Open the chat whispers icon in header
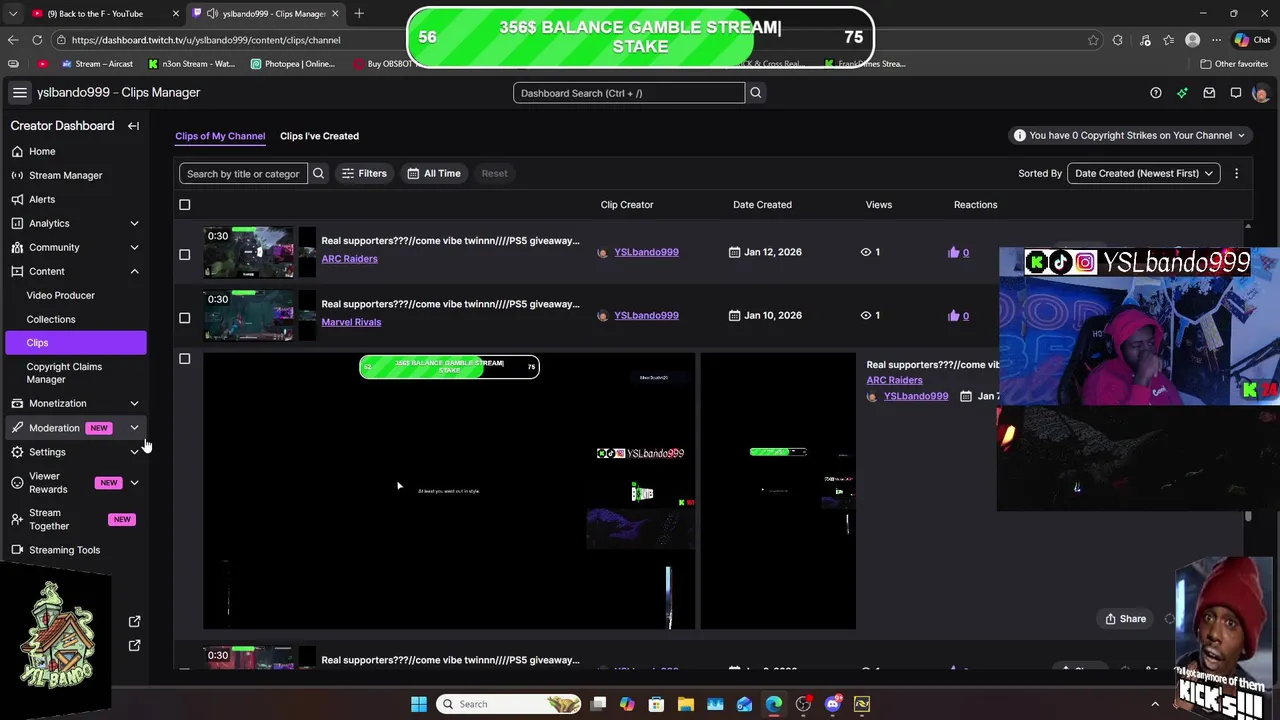Screen dimensions: 1280x720 point(1236,93)
